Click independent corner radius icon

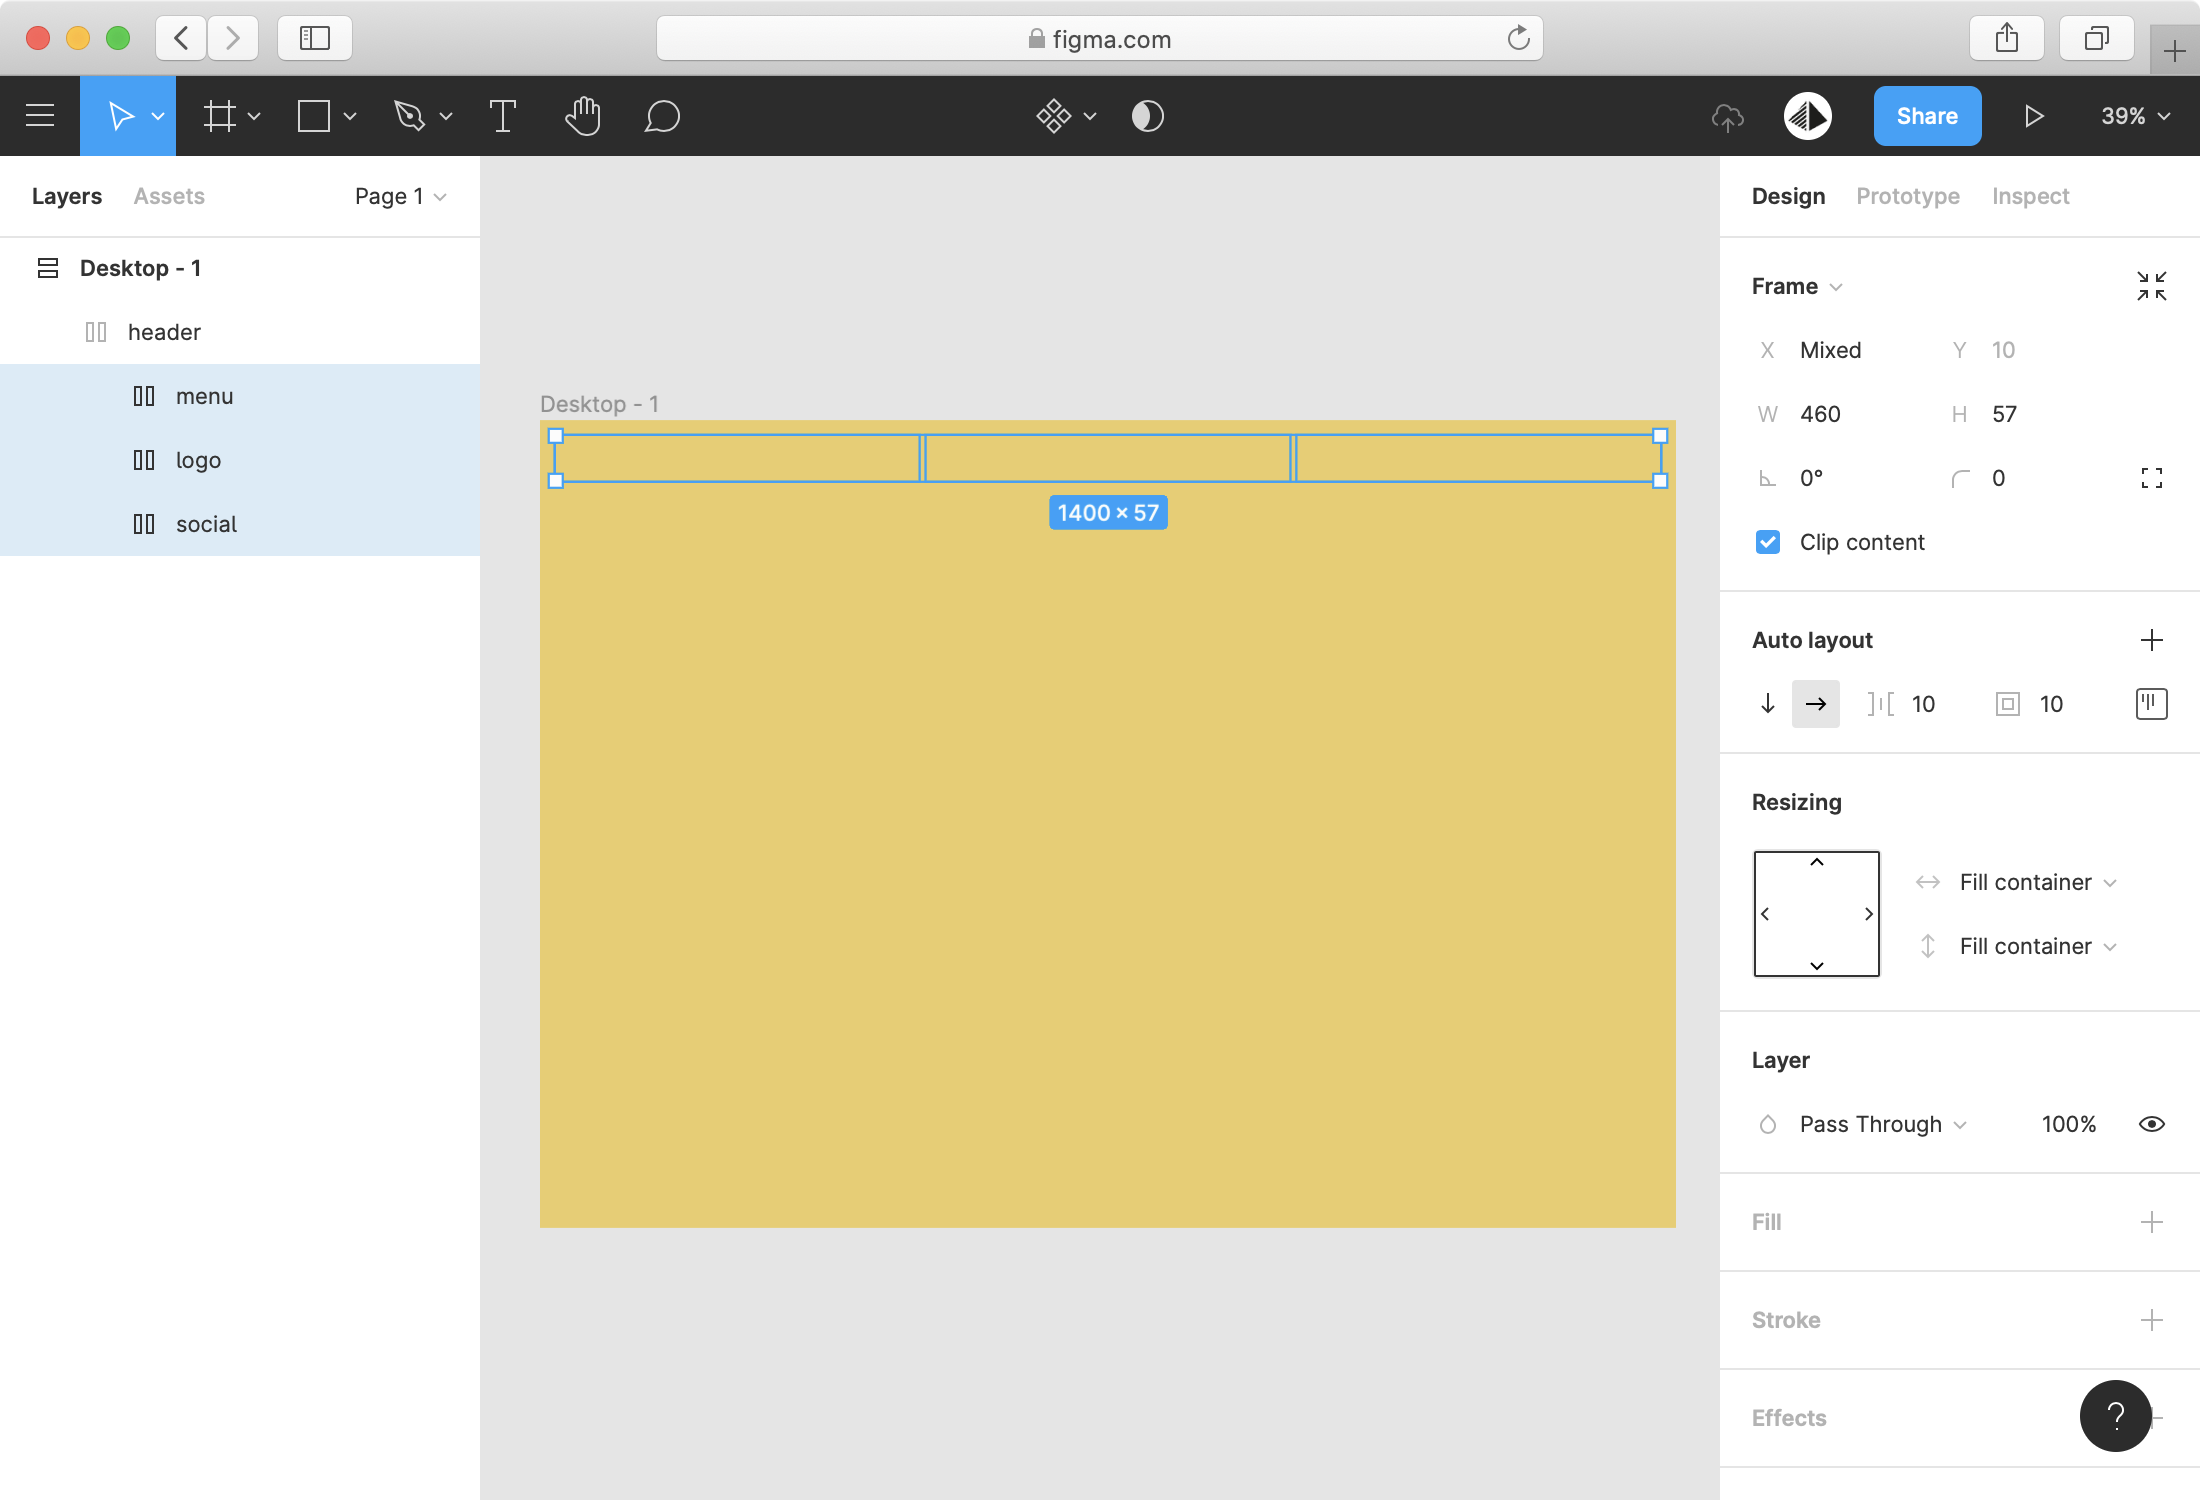2152,478
